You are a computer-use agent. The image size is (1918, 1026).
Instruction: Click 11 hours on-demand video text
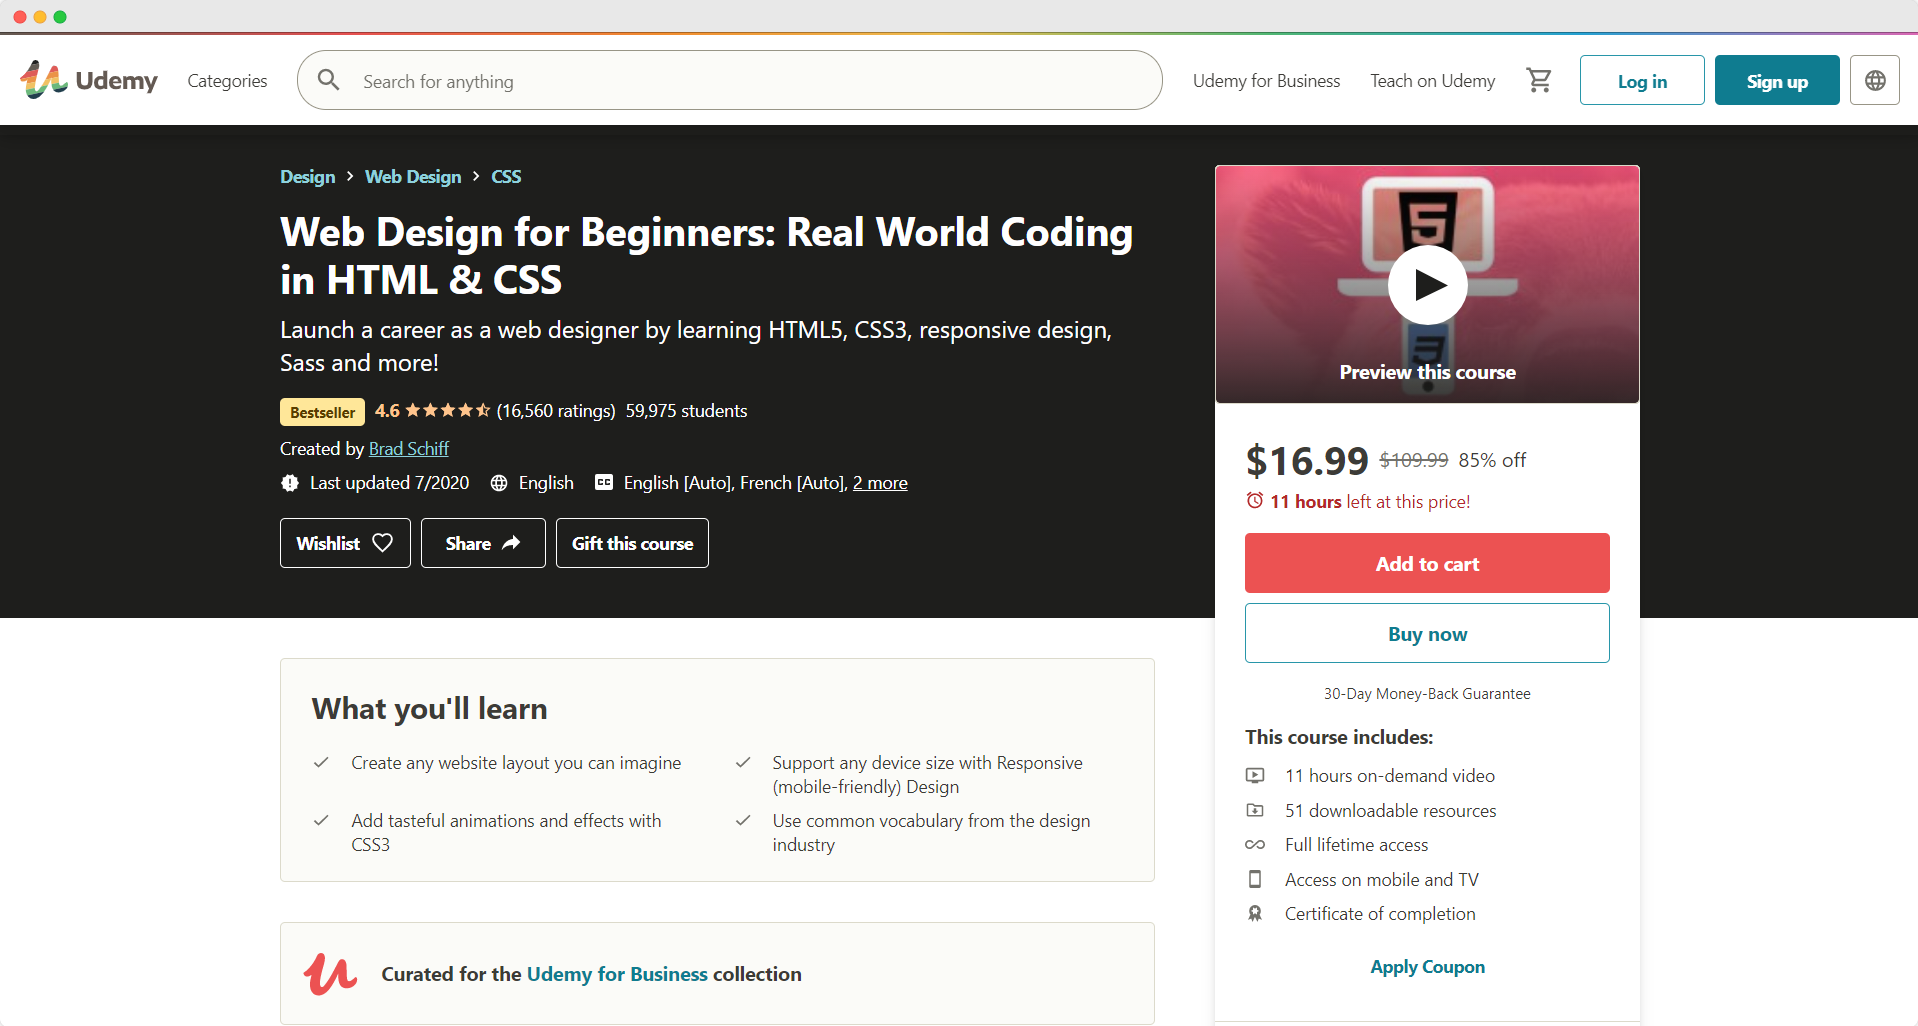pyautogui.click(x=1390, y=776)
